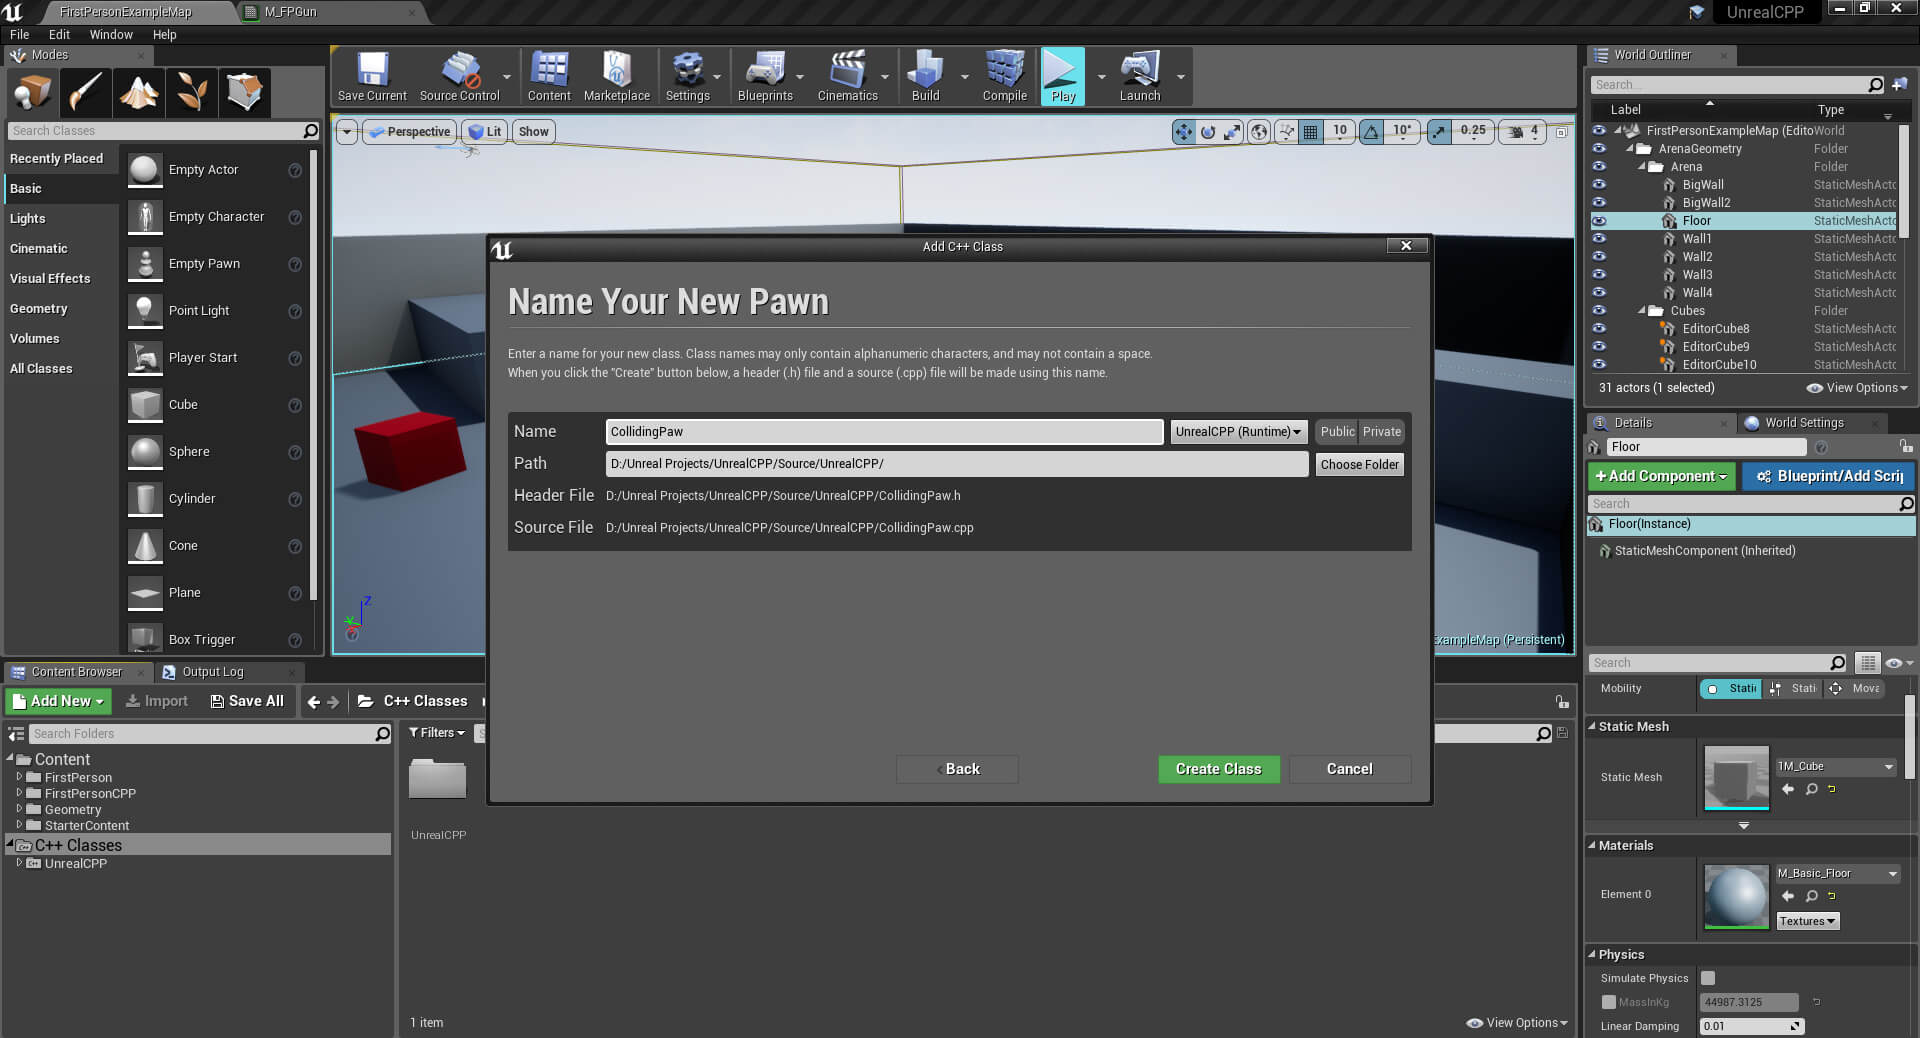Click the Add Component button
Image resolution: width=1920 pixels, height=1038 pixels.
pyautogui.click(x=1661, y=477)
